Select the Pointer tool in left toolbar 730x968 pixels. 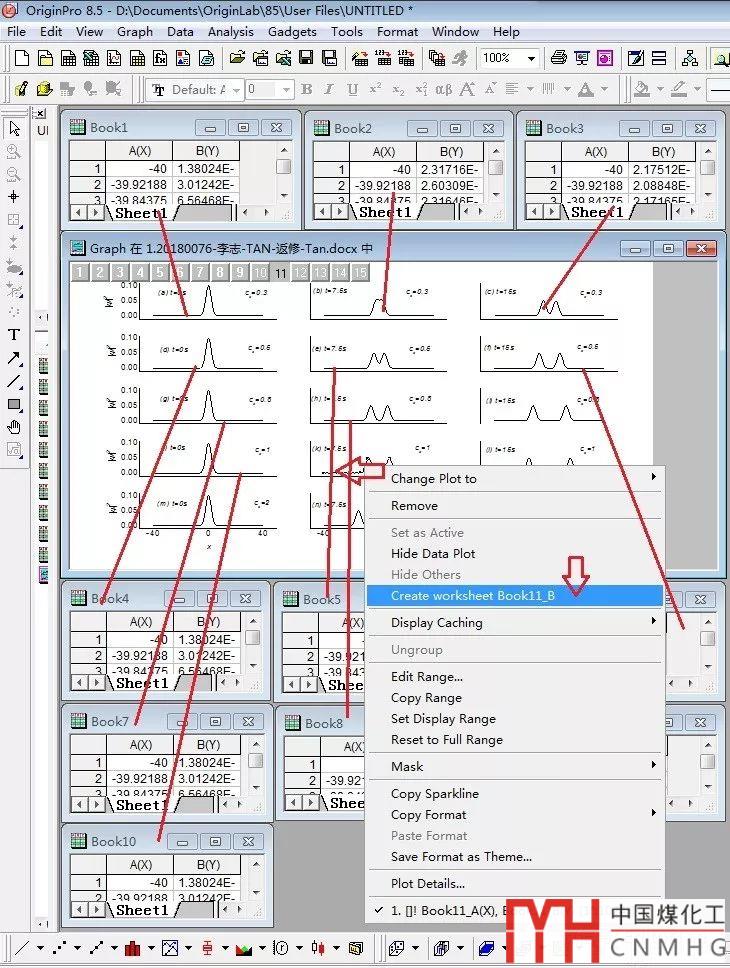point(14,129)
